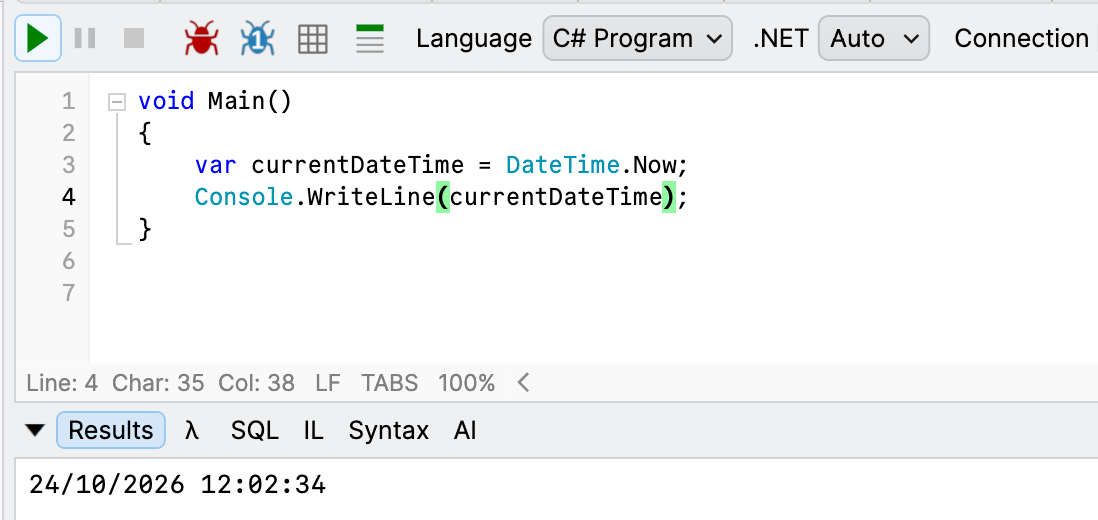Image resolution: width=1098 pixels, height=520 pixels.
Task: Collapse results panel with black triangle
Action: point(35,430)
